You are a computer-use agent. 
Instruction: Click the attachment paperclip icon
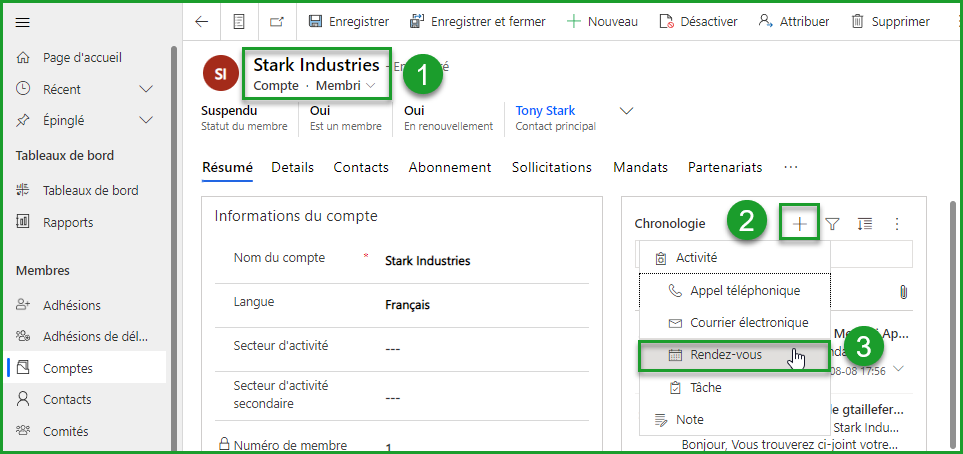pos(902,291)
